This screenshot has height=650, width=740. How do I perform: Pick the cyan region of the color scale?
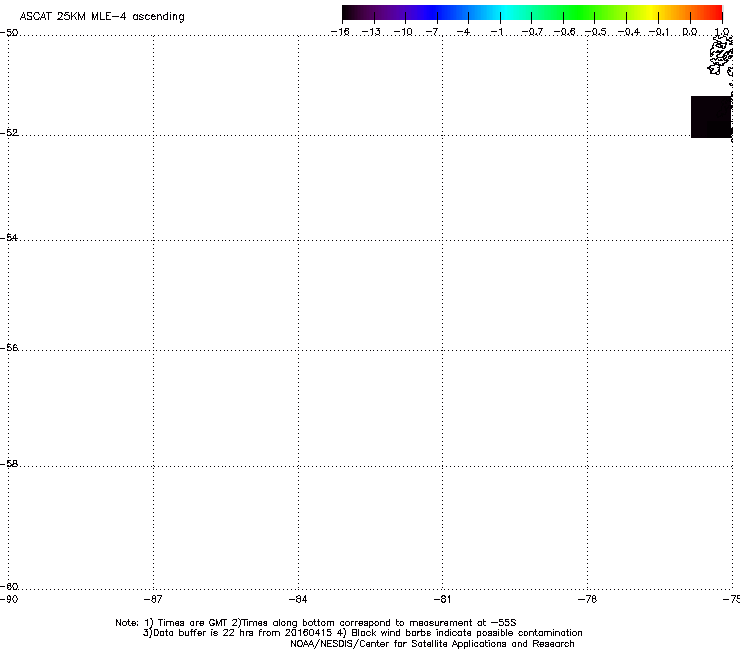click(505, 12)
